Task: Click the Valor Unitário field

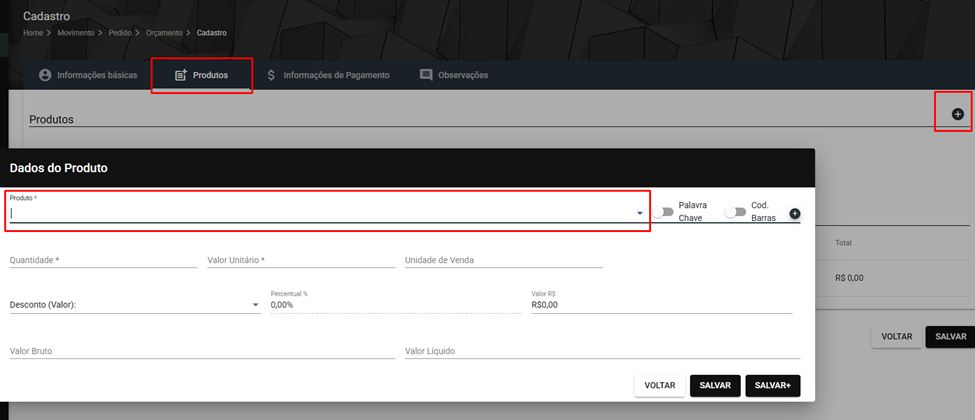Action: (301, 260)
